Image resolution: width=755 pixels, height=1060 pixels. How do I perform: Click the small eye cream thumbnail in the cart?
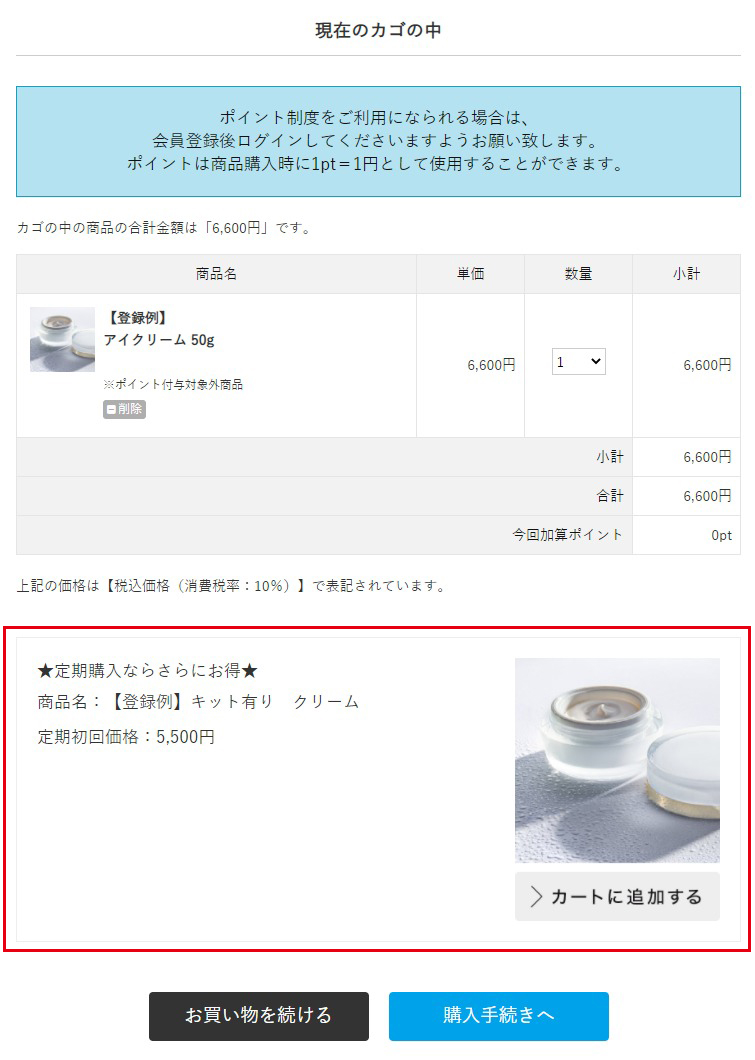[62, 339]
